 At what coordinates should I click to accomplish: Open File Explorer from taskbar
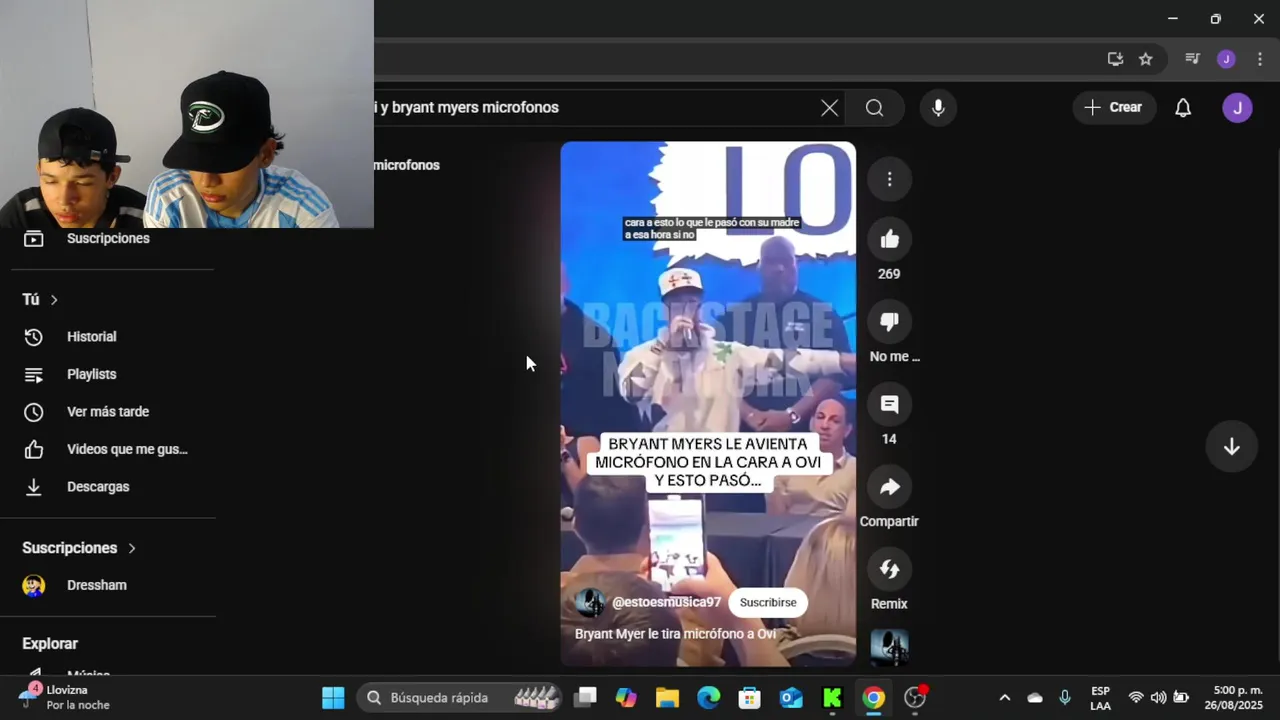tap(667, 698)
